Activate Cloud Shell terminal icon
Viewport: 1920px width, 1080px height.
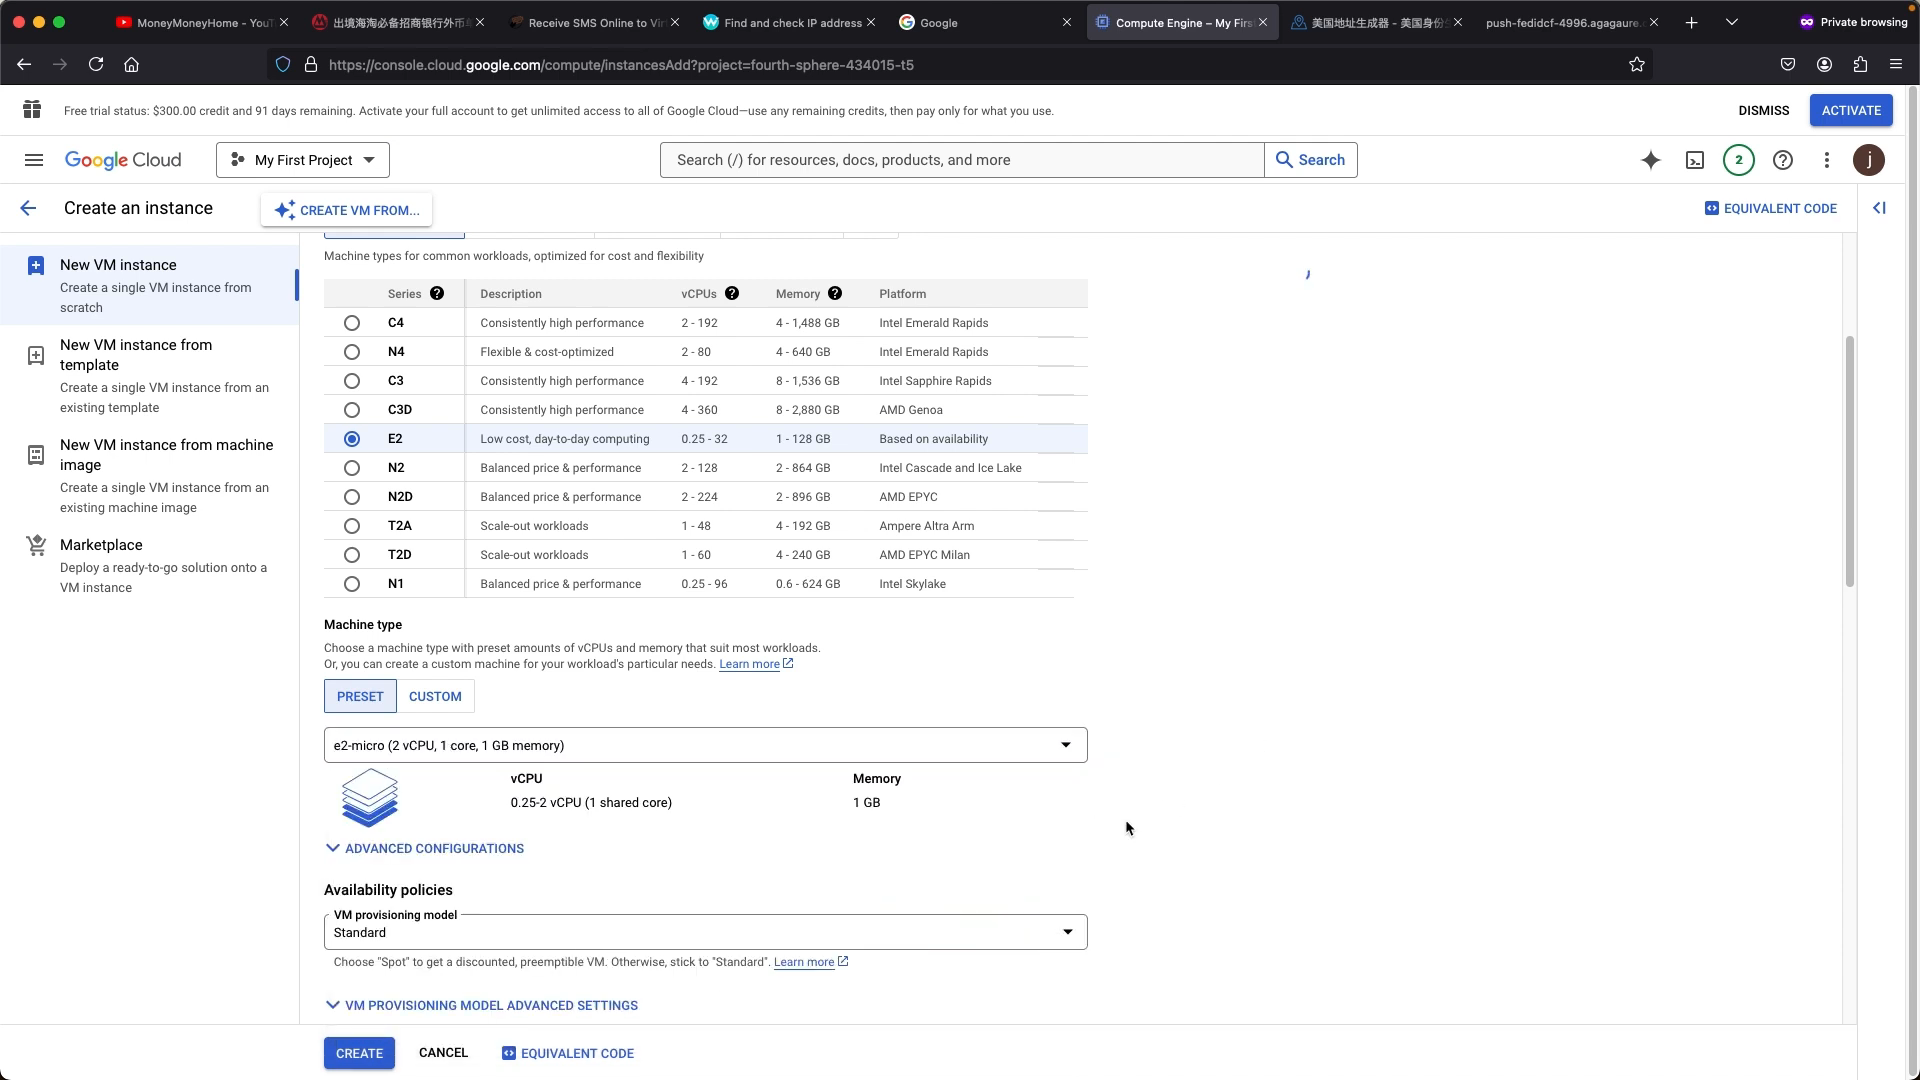point(1695,160)
